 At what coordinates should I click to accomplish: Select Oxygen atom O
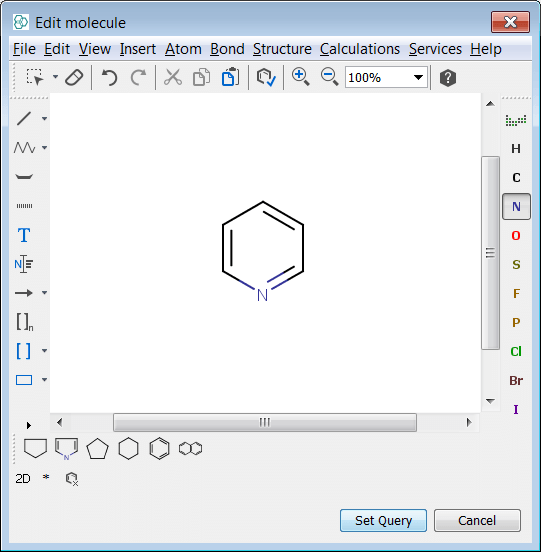pyautogui.click(x=516, y=236)
